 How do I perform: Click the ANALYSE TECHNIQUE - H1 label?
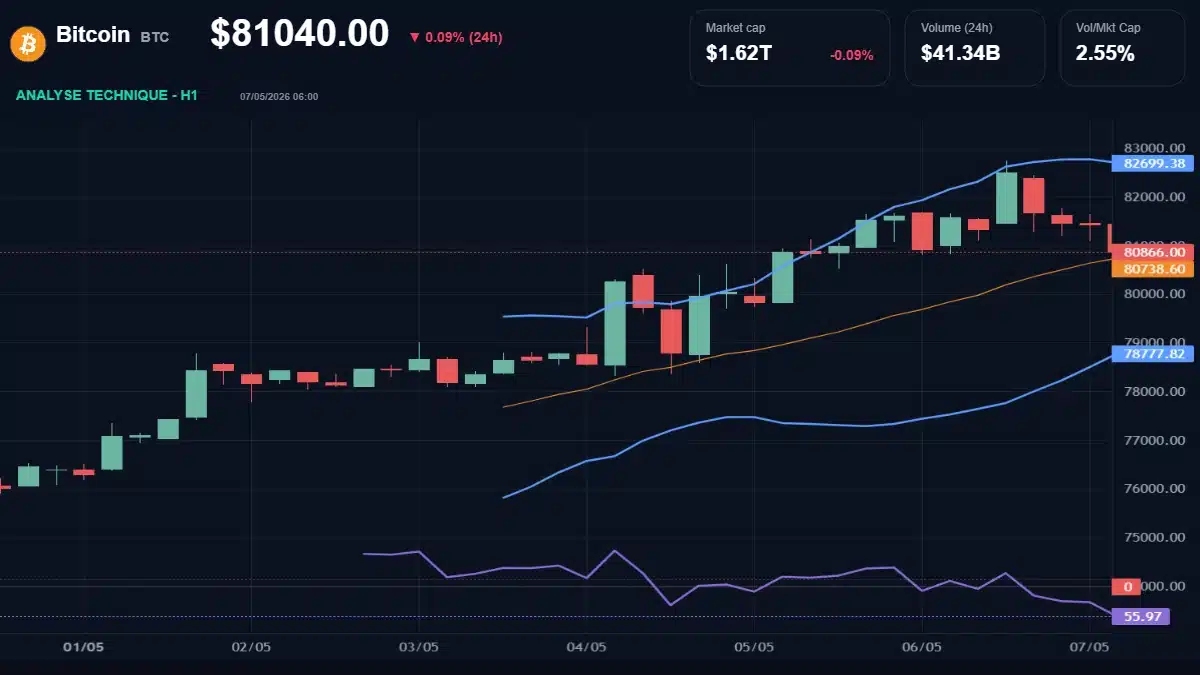[x=107, y=95]
